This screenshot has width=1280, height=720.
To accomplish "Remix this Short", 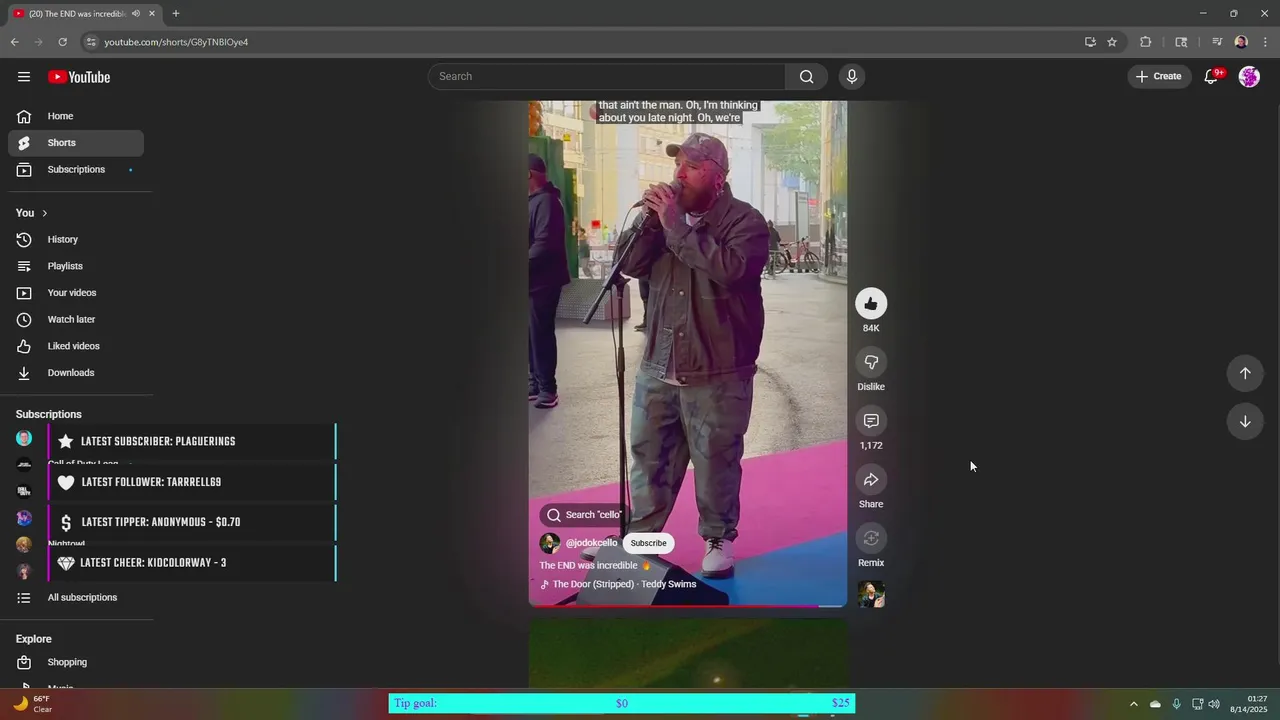I will click(871, 538).
